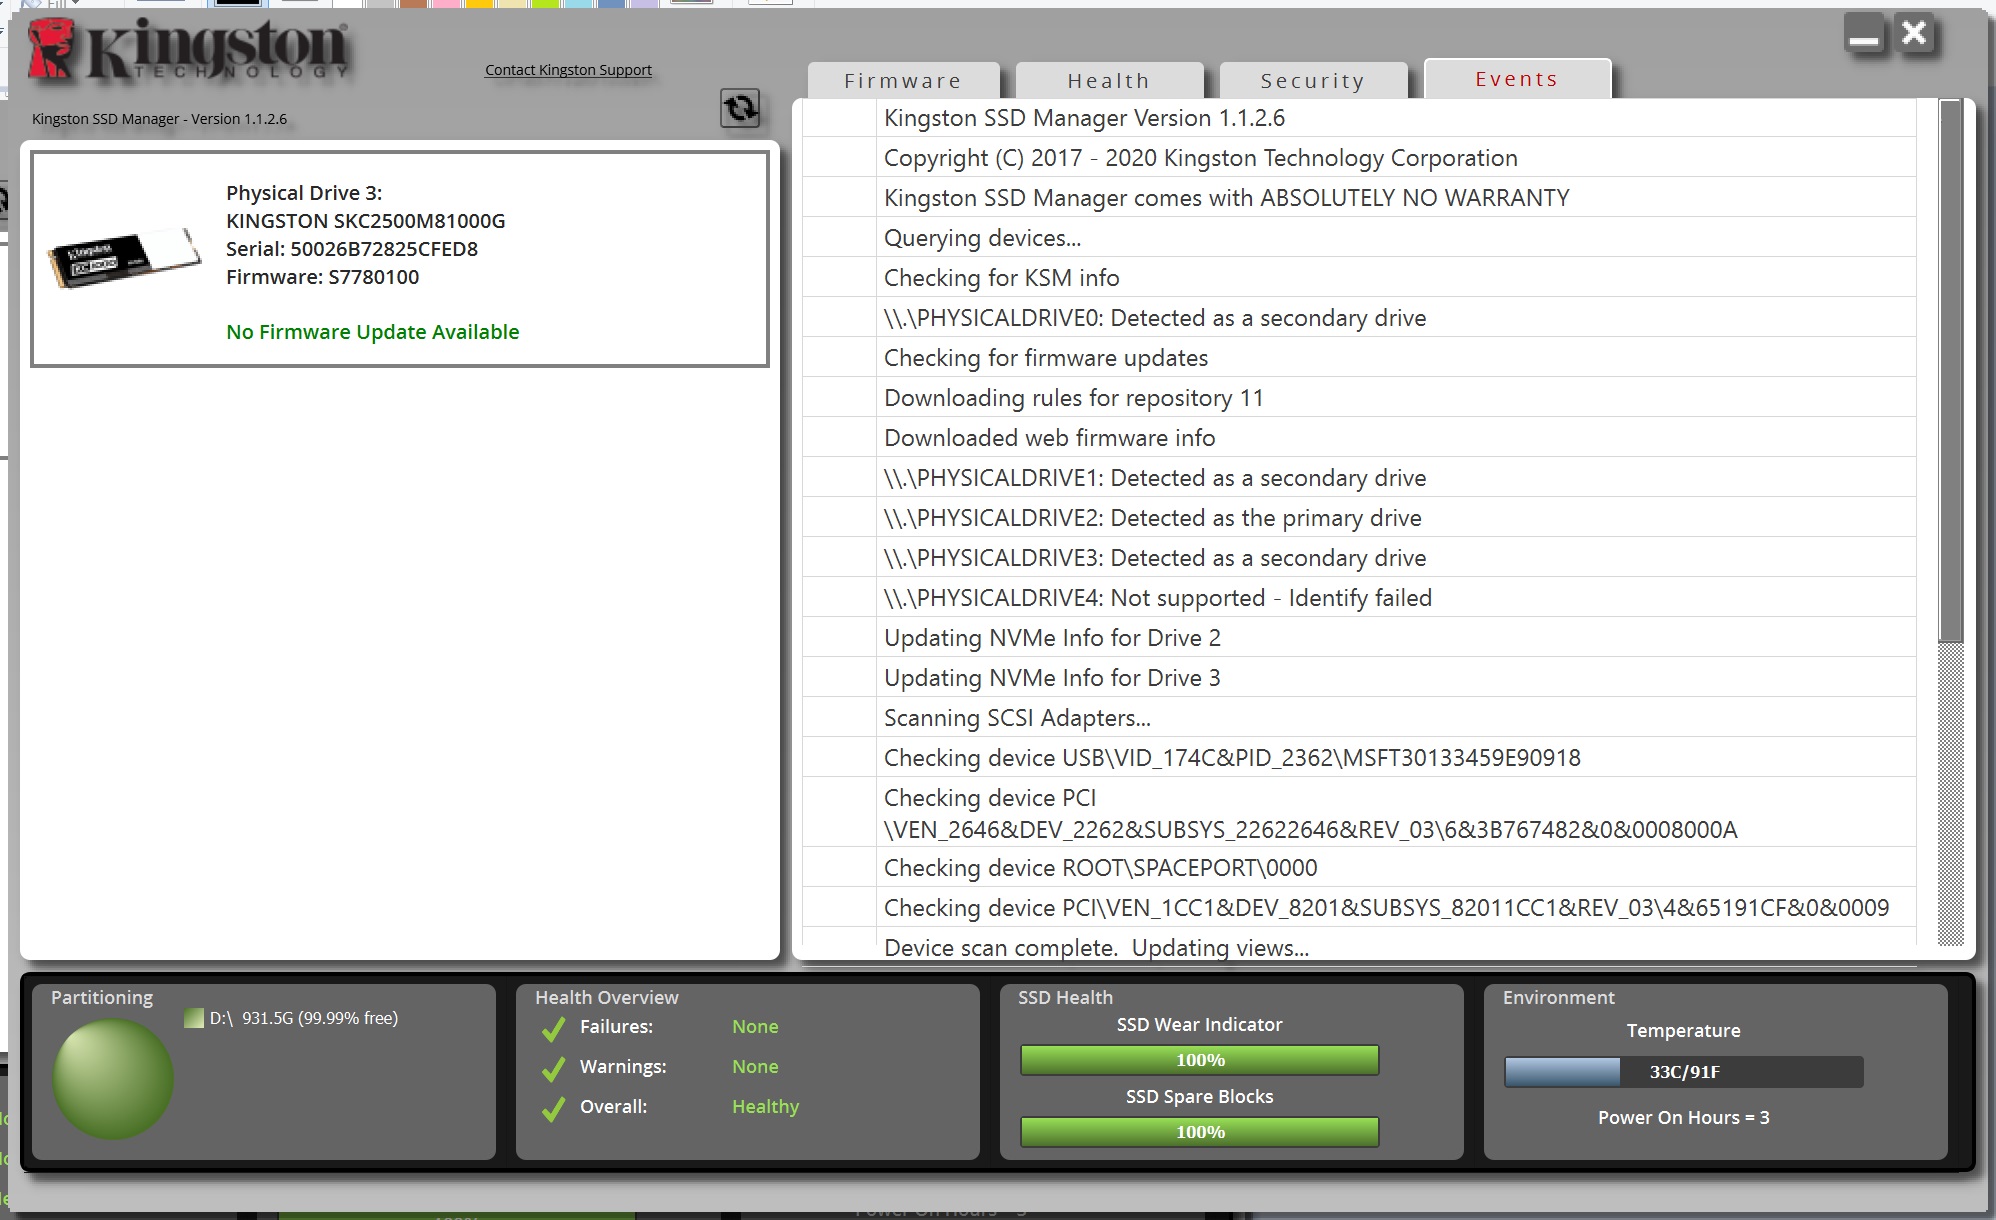Select PHYSICALDRIVE3 secondary drive log row
The image size is (1996, 1220).
[x=1360, y=557]
